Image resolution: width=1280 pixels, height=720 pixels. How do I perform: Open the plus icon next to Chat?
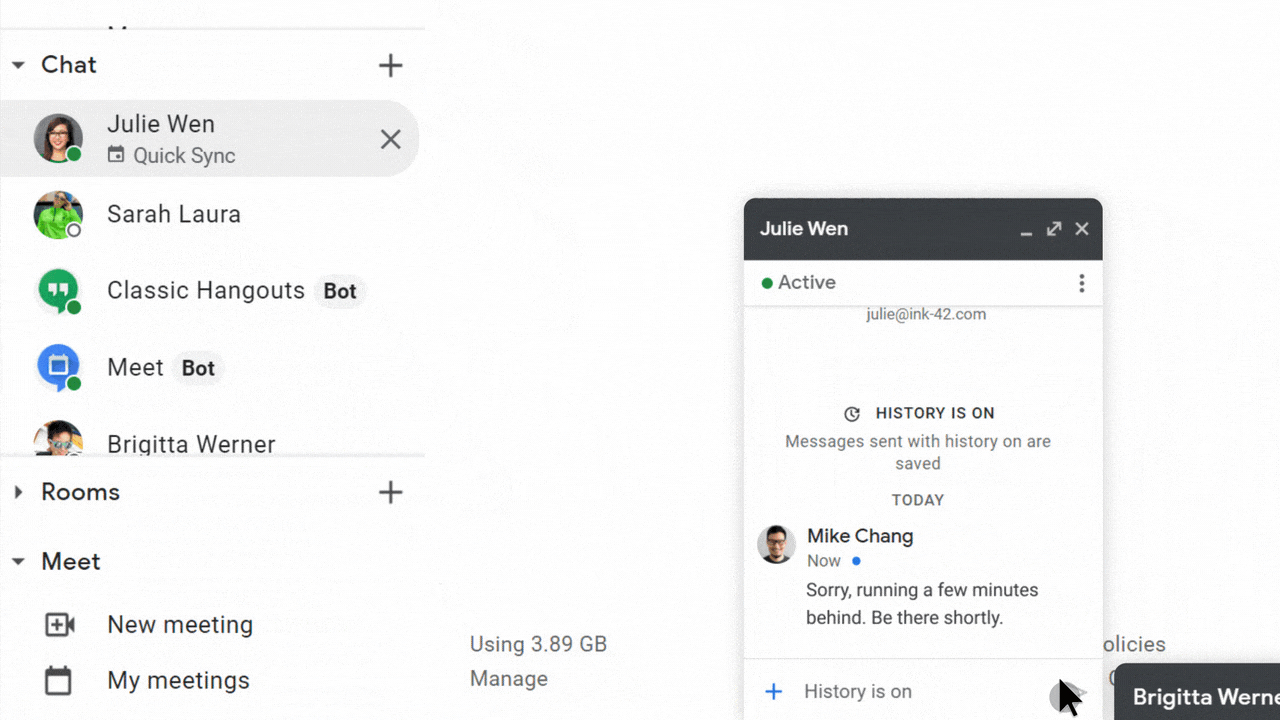(391, 65)
